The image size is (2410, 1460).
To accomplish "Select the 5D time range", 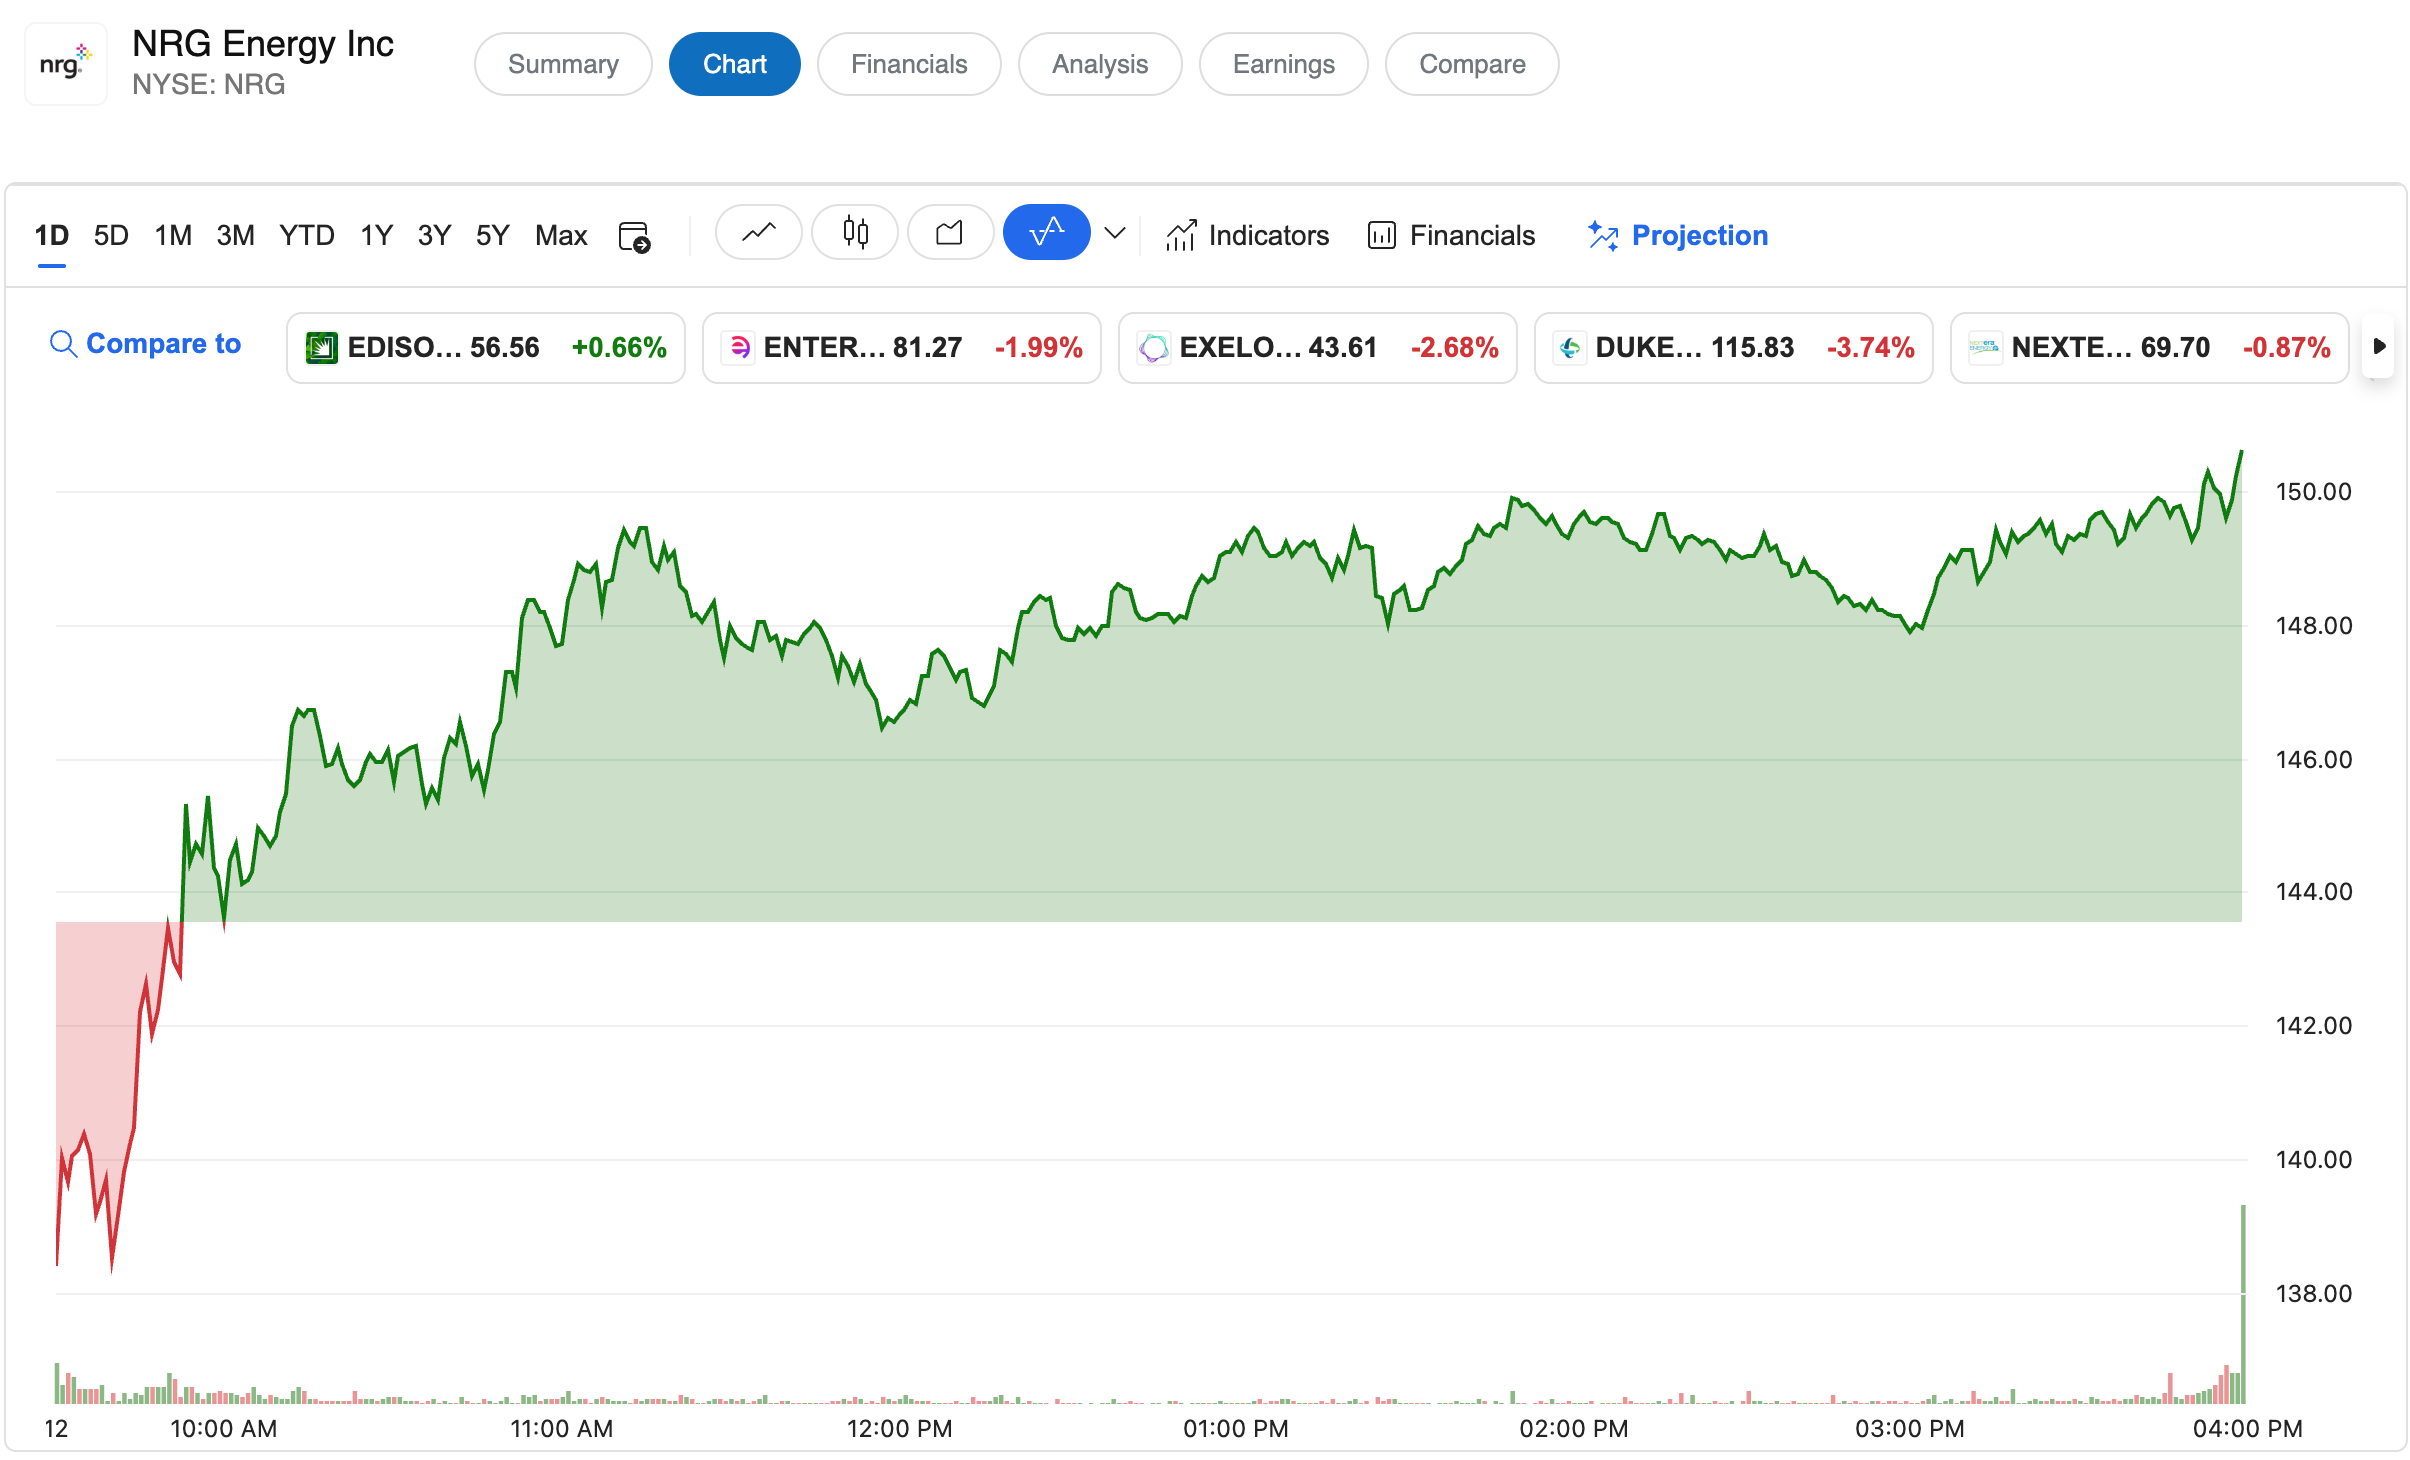I will pos(111,236).
